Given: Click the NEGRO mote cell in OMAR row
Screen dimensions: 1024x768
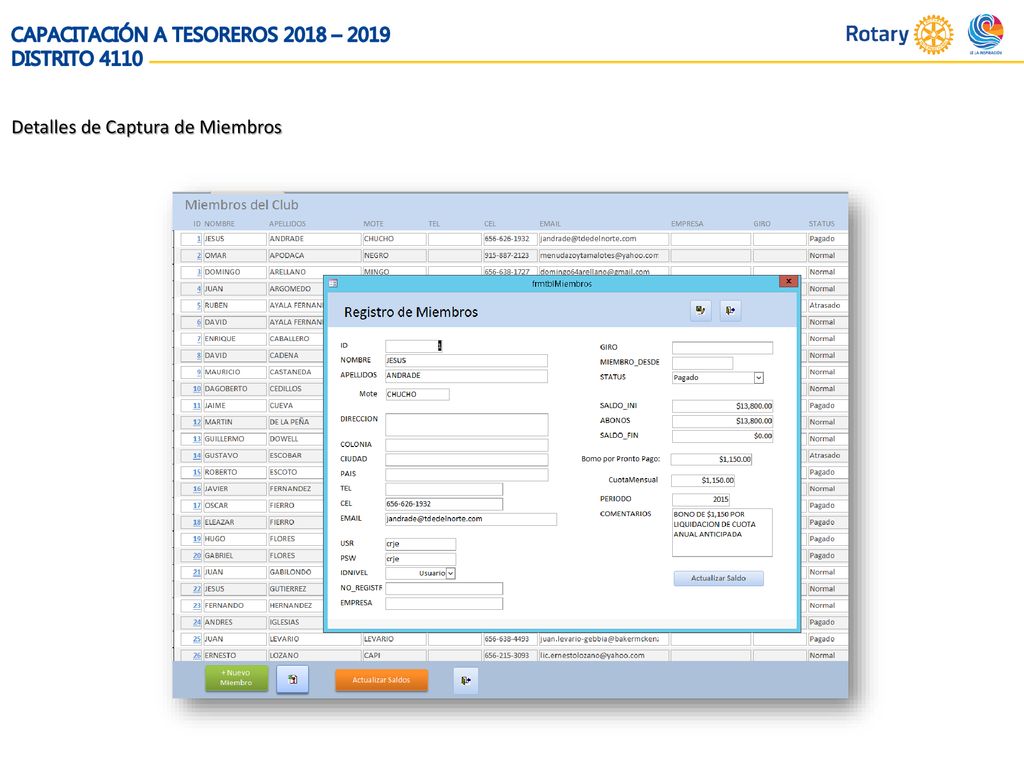Looking at the screenshot, I should (x=394, y=256).
